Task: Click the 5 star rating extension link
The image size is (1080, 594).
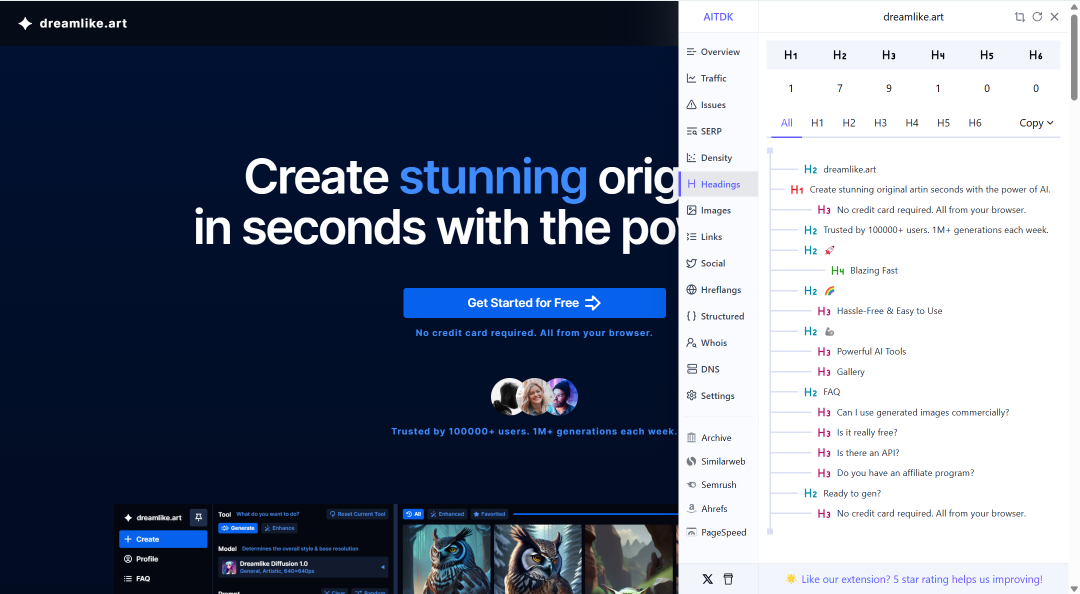Action: [921, 580]
